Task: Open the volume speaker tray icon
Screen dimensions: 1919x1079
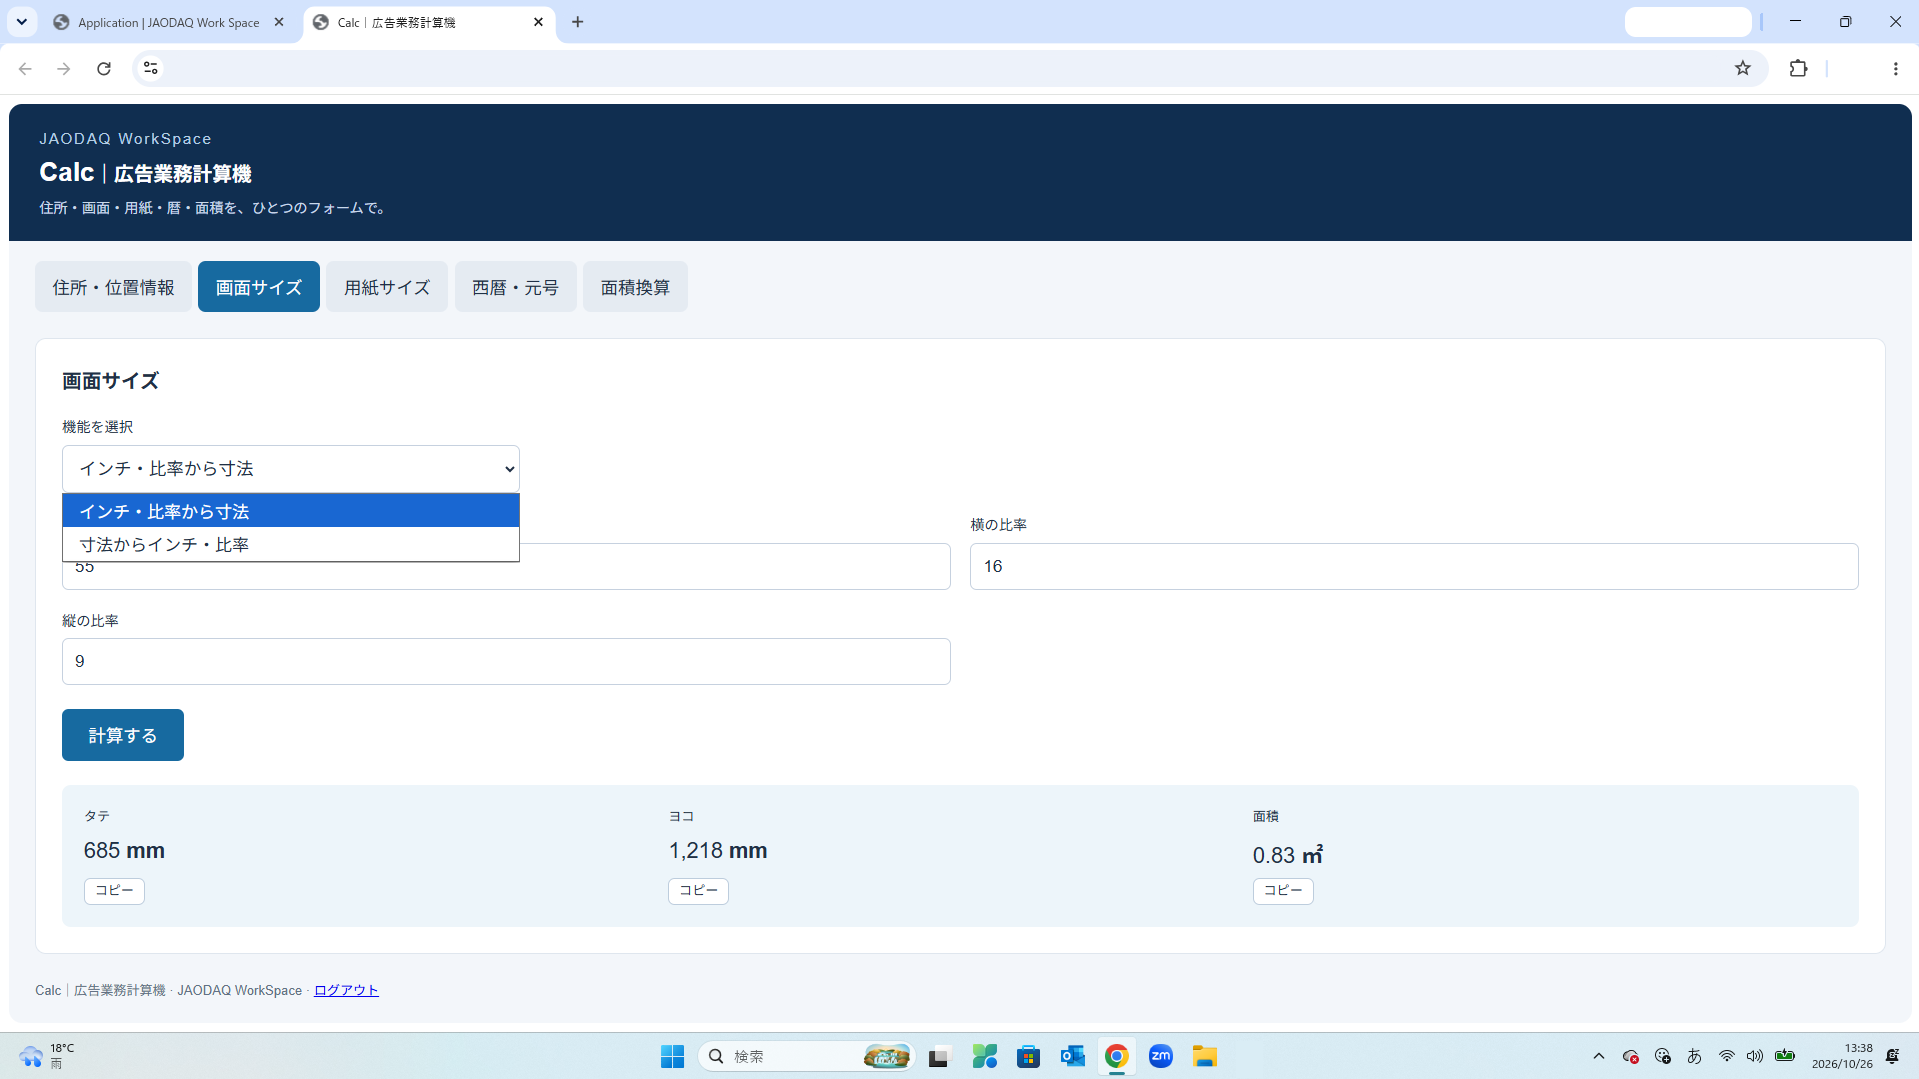Action: coord(1755,1056)
